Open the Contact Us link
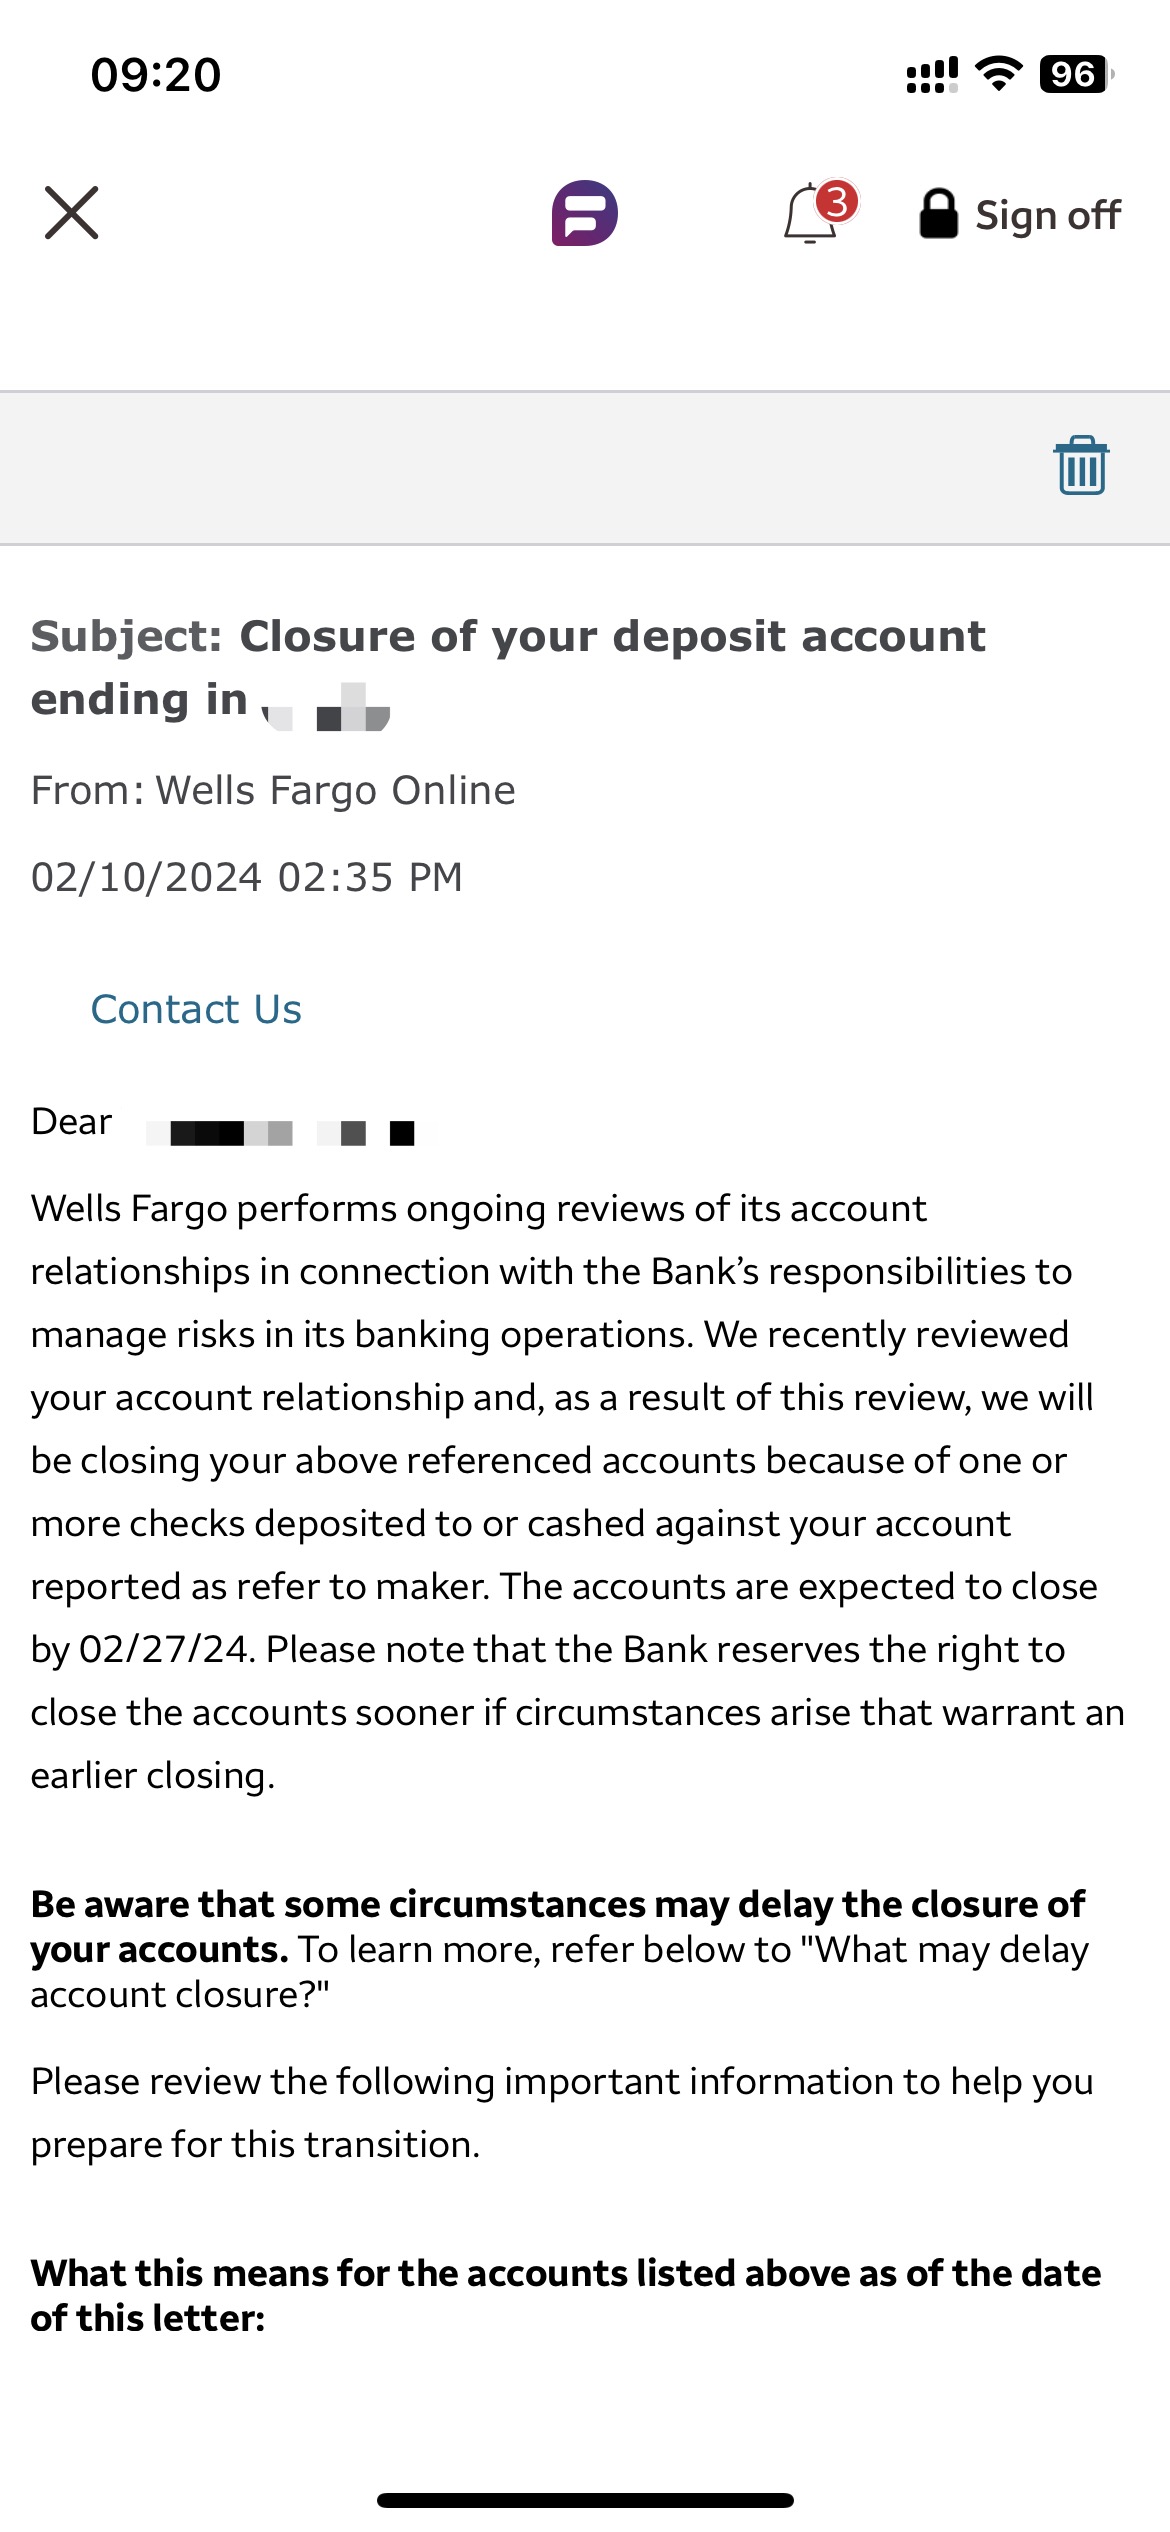1170x2532 pixels. [196, 1009]
